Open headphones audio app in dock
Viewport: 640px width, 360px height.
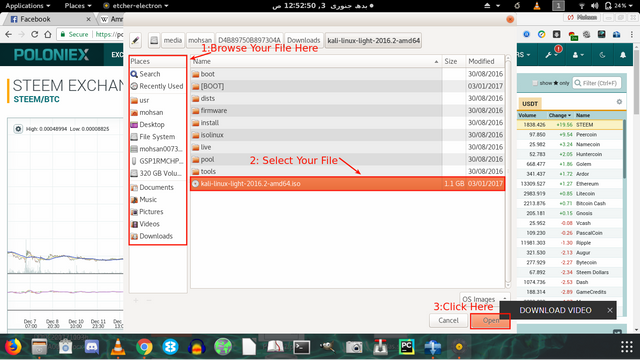point(197,347)
